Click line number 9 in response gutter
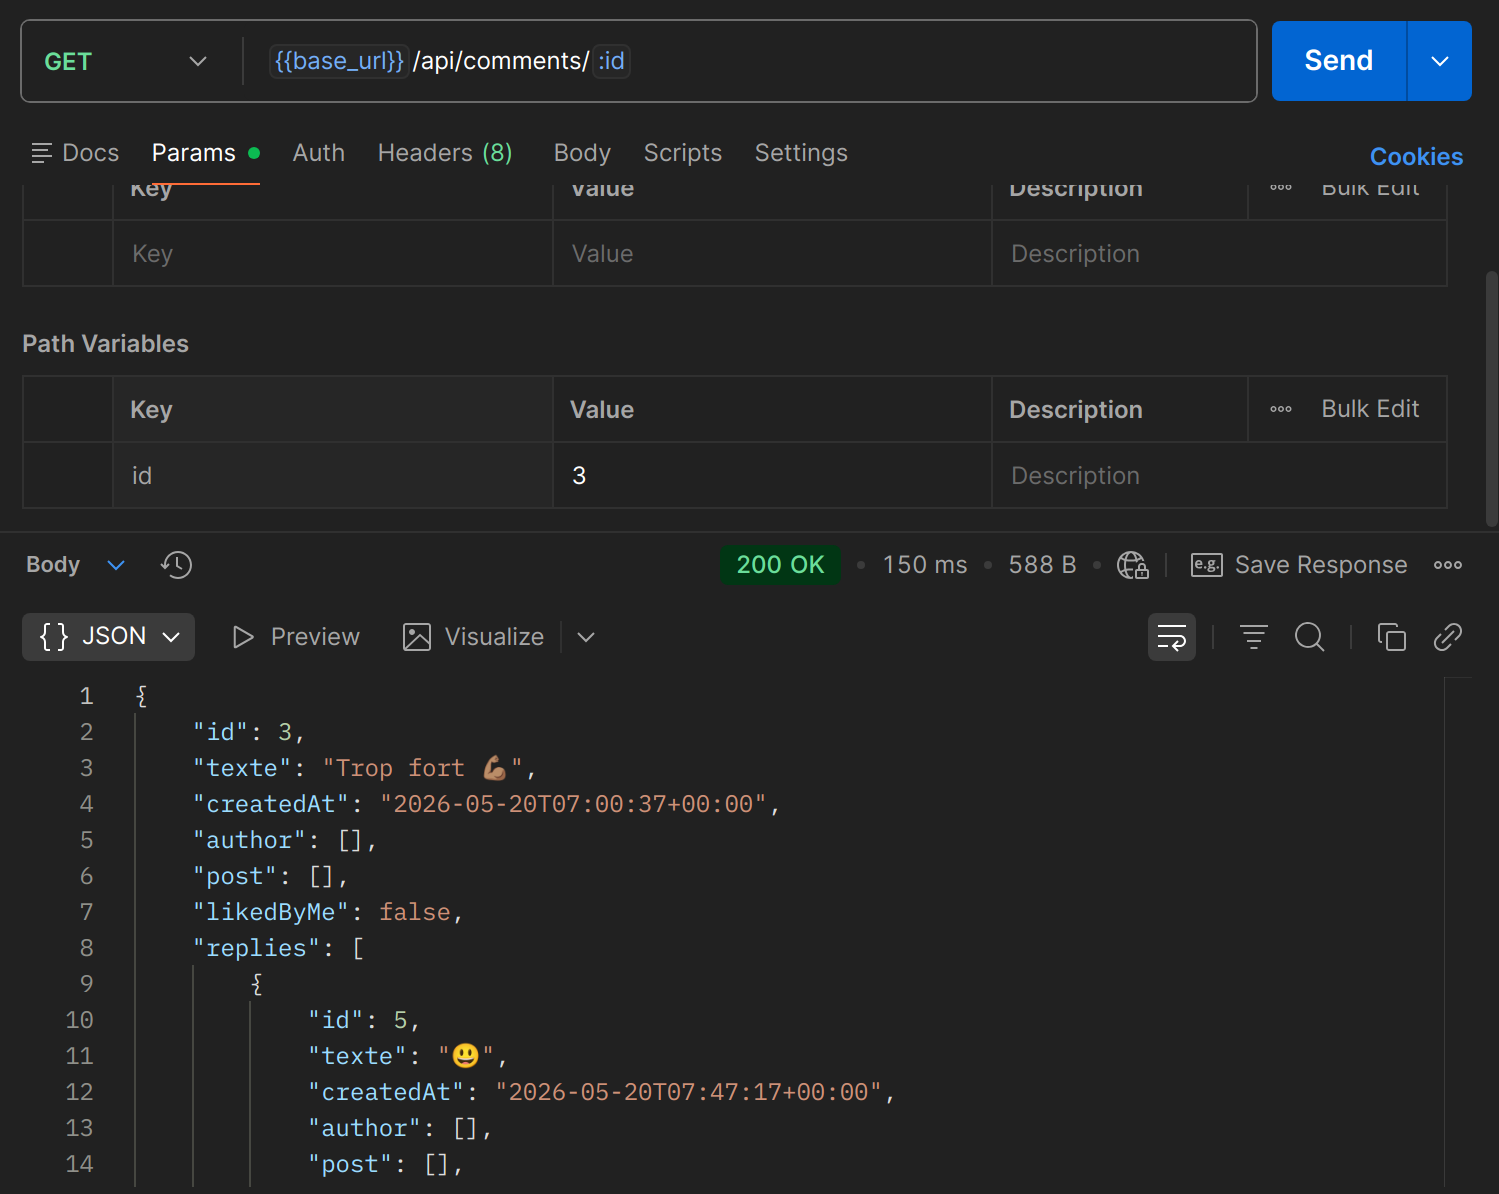The height and width of the screenshot is (1194, 1499). (x=86, y=984)
